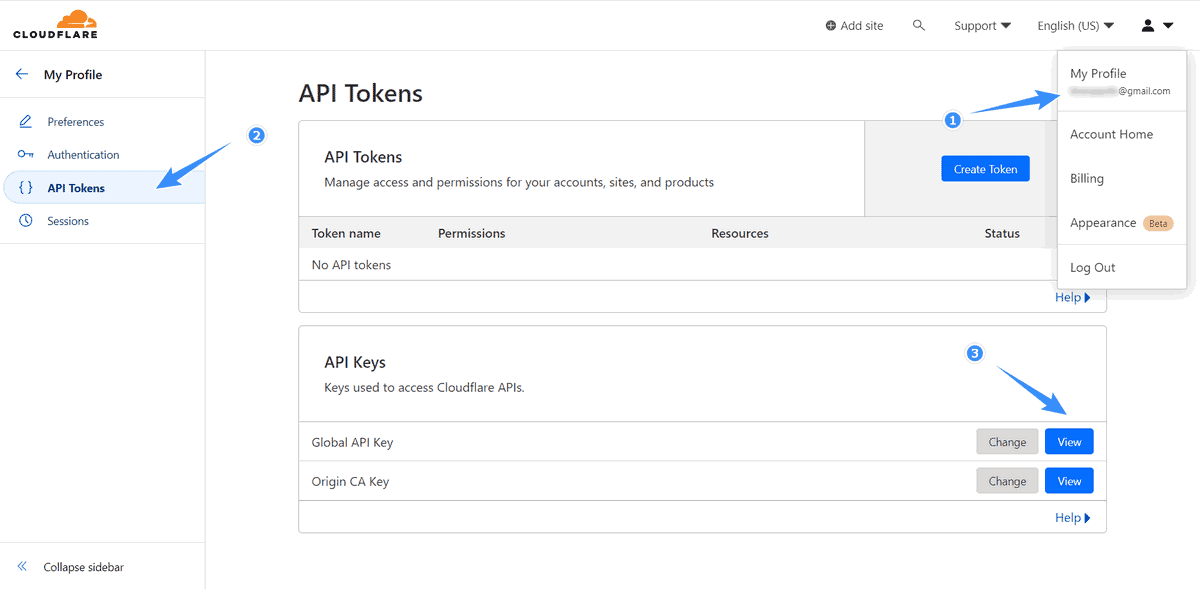
Task: Open Appearance Beta option
Action: coord(1121,223)
